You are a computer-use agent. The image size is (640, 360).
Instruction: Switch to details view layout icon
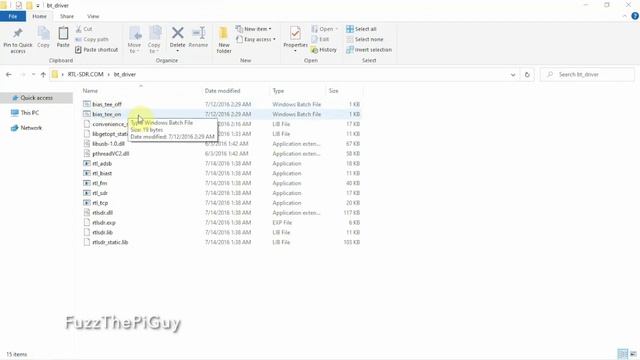click(x=622, y=354)
